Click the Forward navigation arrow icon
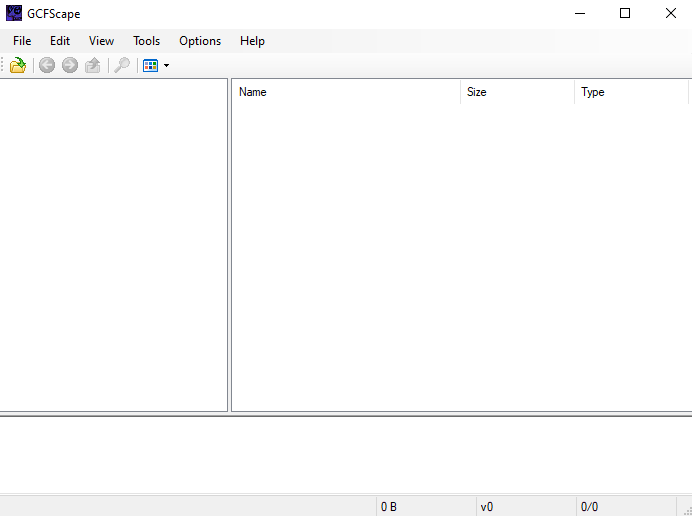692x516 pixels. point(70,65)
